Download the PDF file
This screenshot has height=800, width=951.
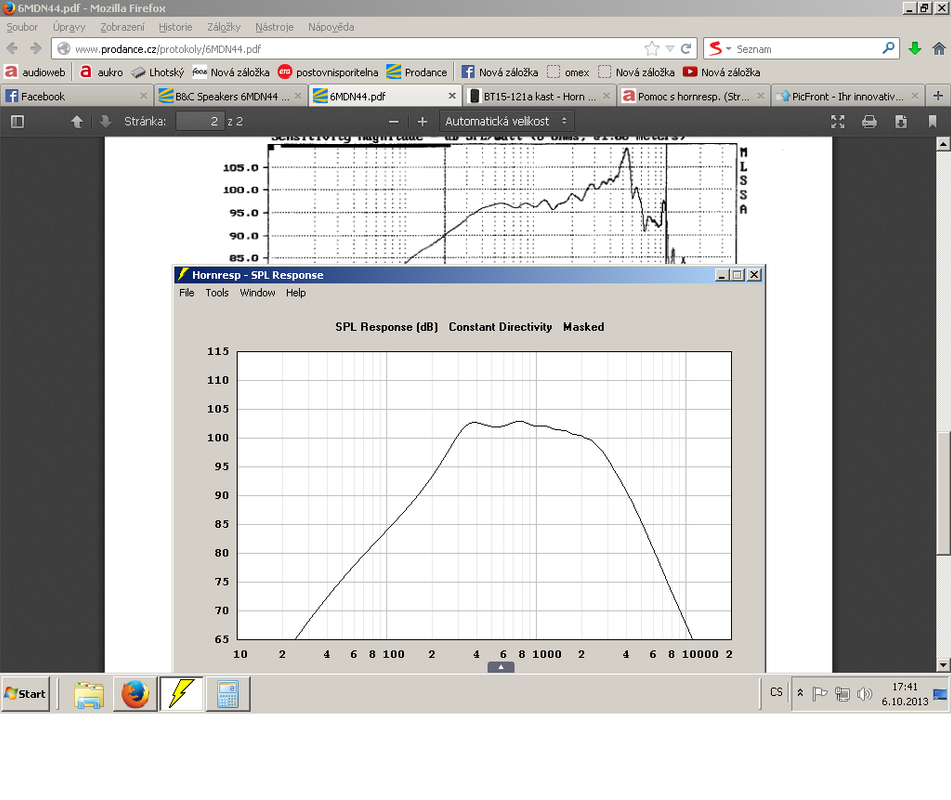901,121
